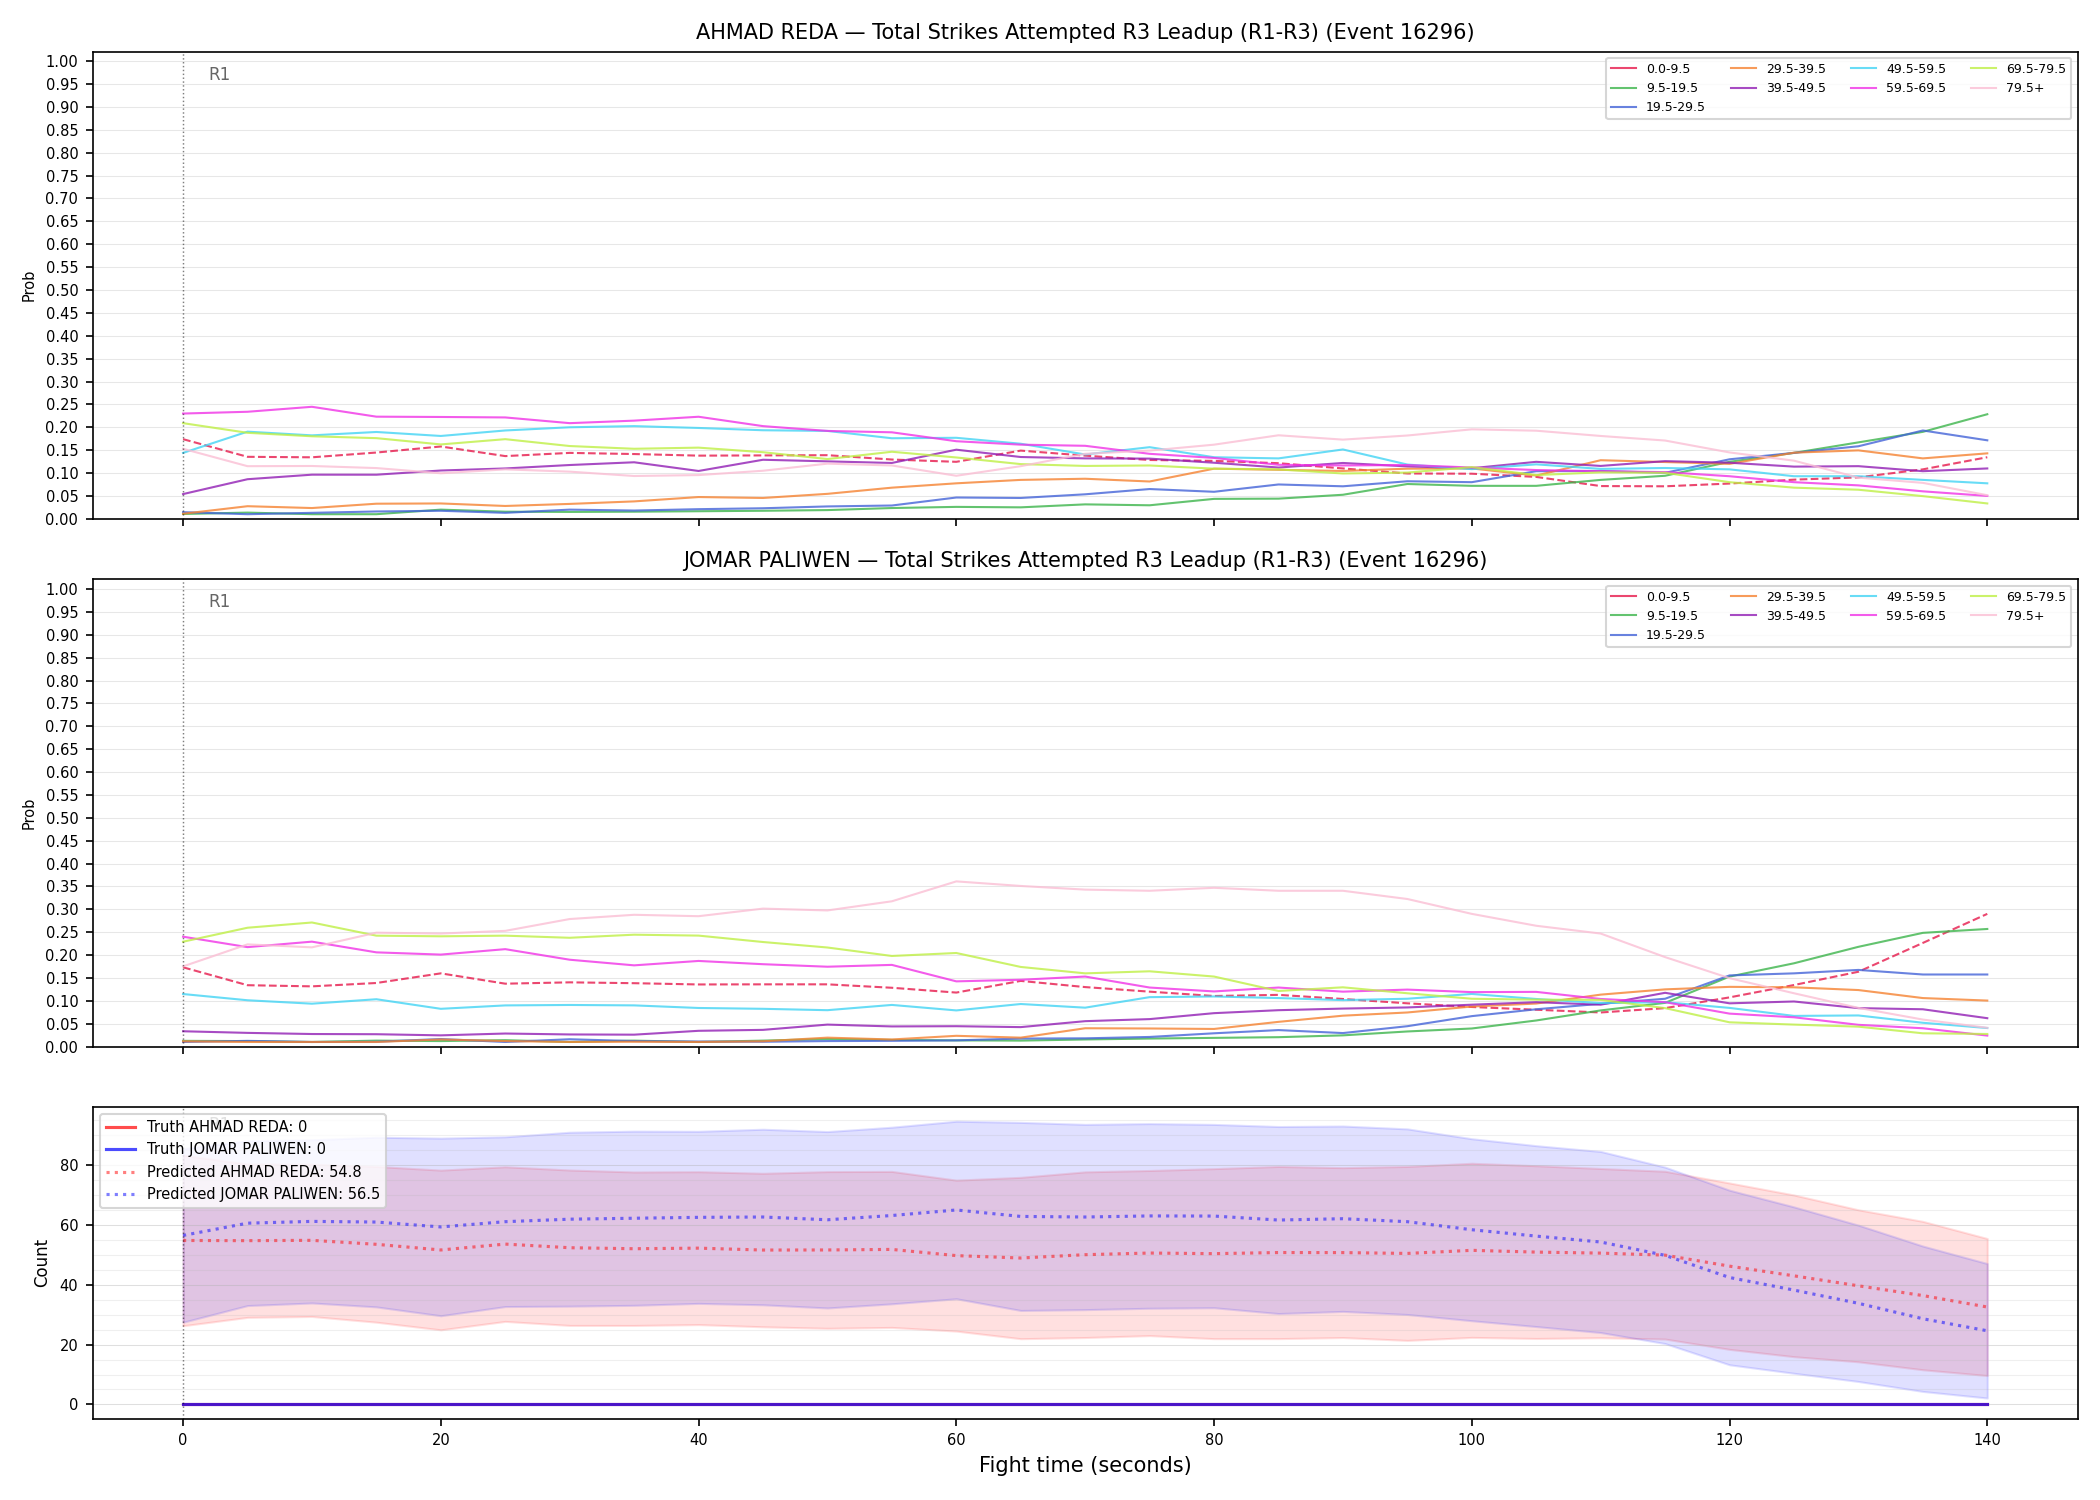
Task: Click "79.5+" in the JOMAR PALIWEN legend
Action: click(2025, 616)
